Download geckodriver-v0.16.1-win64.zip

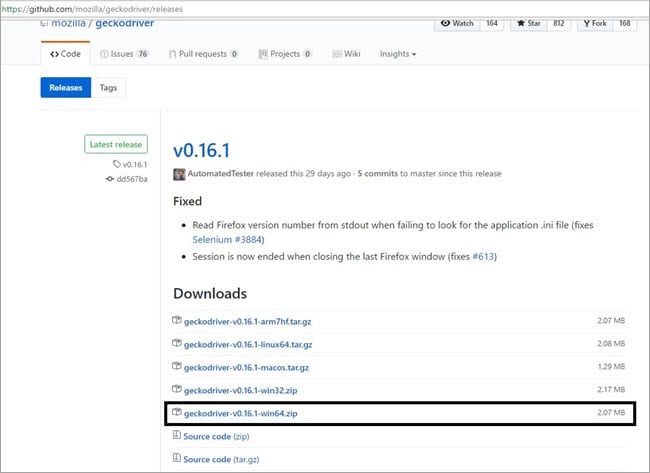tap(240, 414)
